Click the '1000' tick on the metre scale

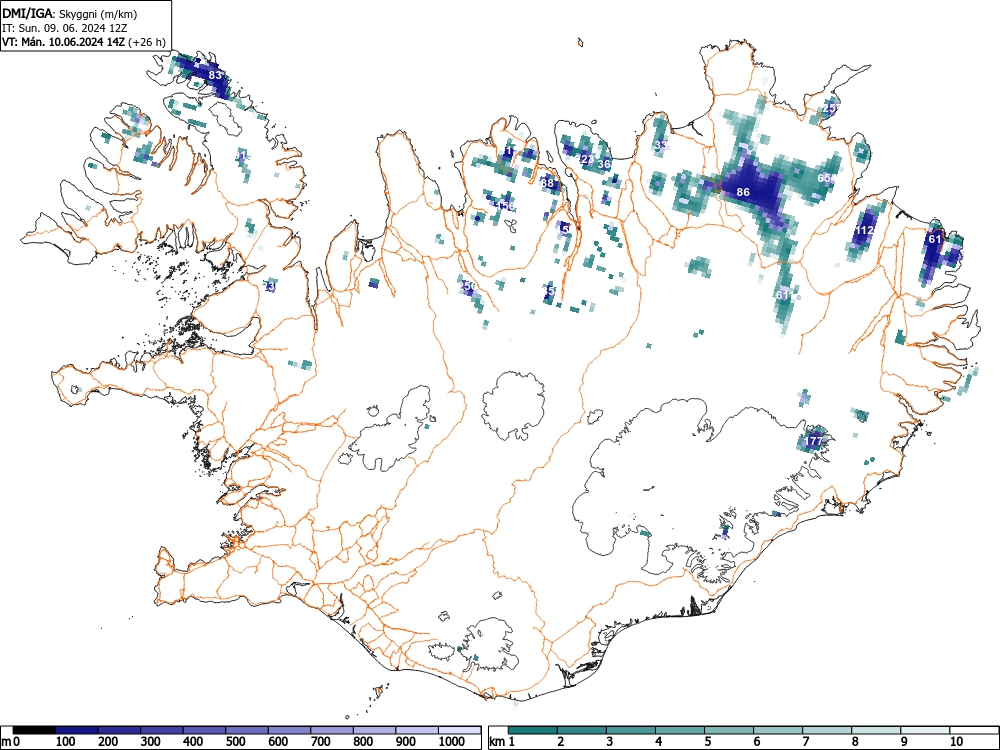click(452, 742)
